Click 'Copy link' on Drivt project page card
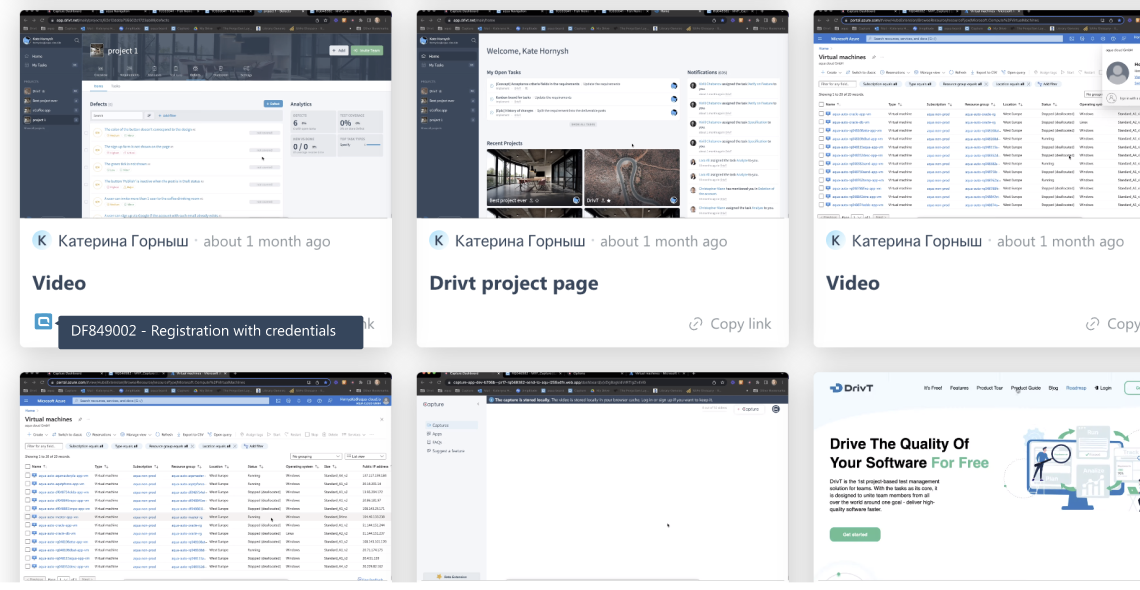 (730, 324)
